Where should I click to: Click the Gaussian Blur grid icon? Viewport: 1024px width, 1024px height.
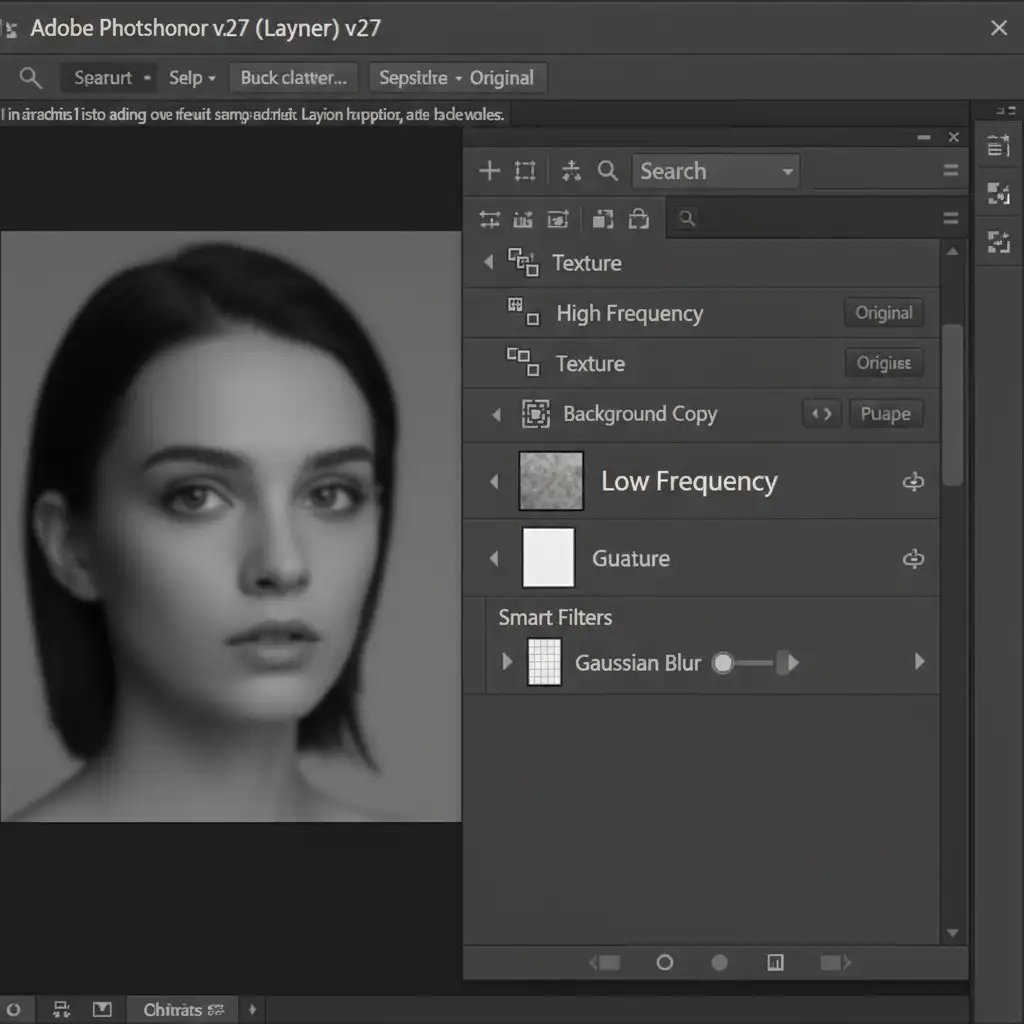[544, 662]
